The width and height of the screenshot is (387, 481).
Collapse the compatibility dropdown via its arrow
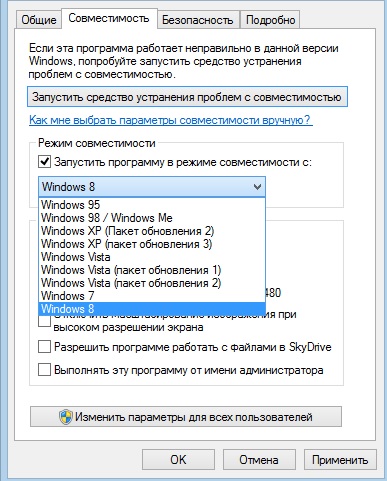point(257,187)
